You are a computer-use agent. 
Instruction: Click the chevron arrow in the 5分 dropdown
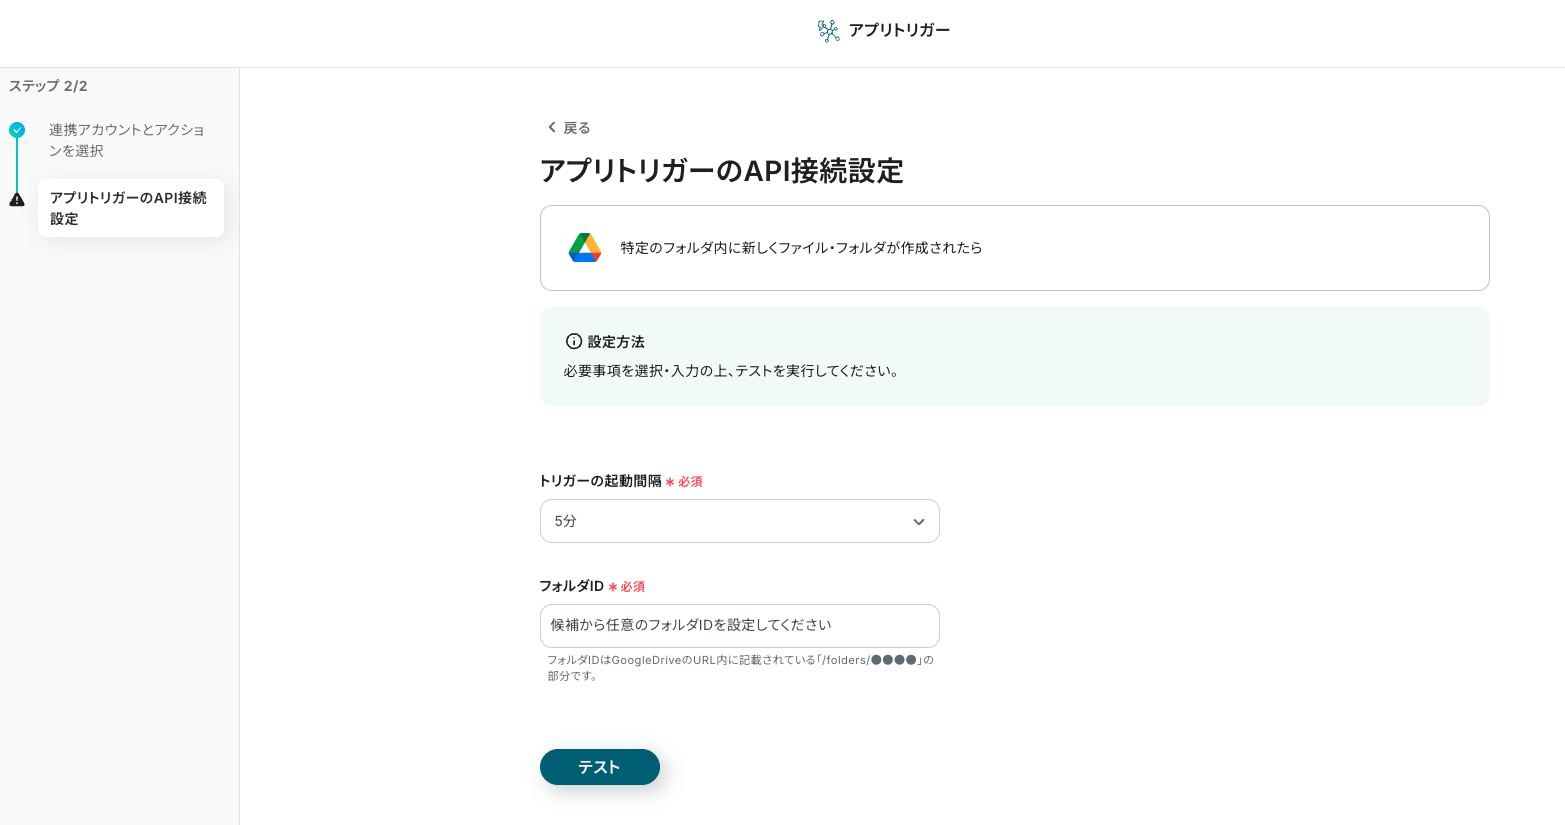point(918,522)
